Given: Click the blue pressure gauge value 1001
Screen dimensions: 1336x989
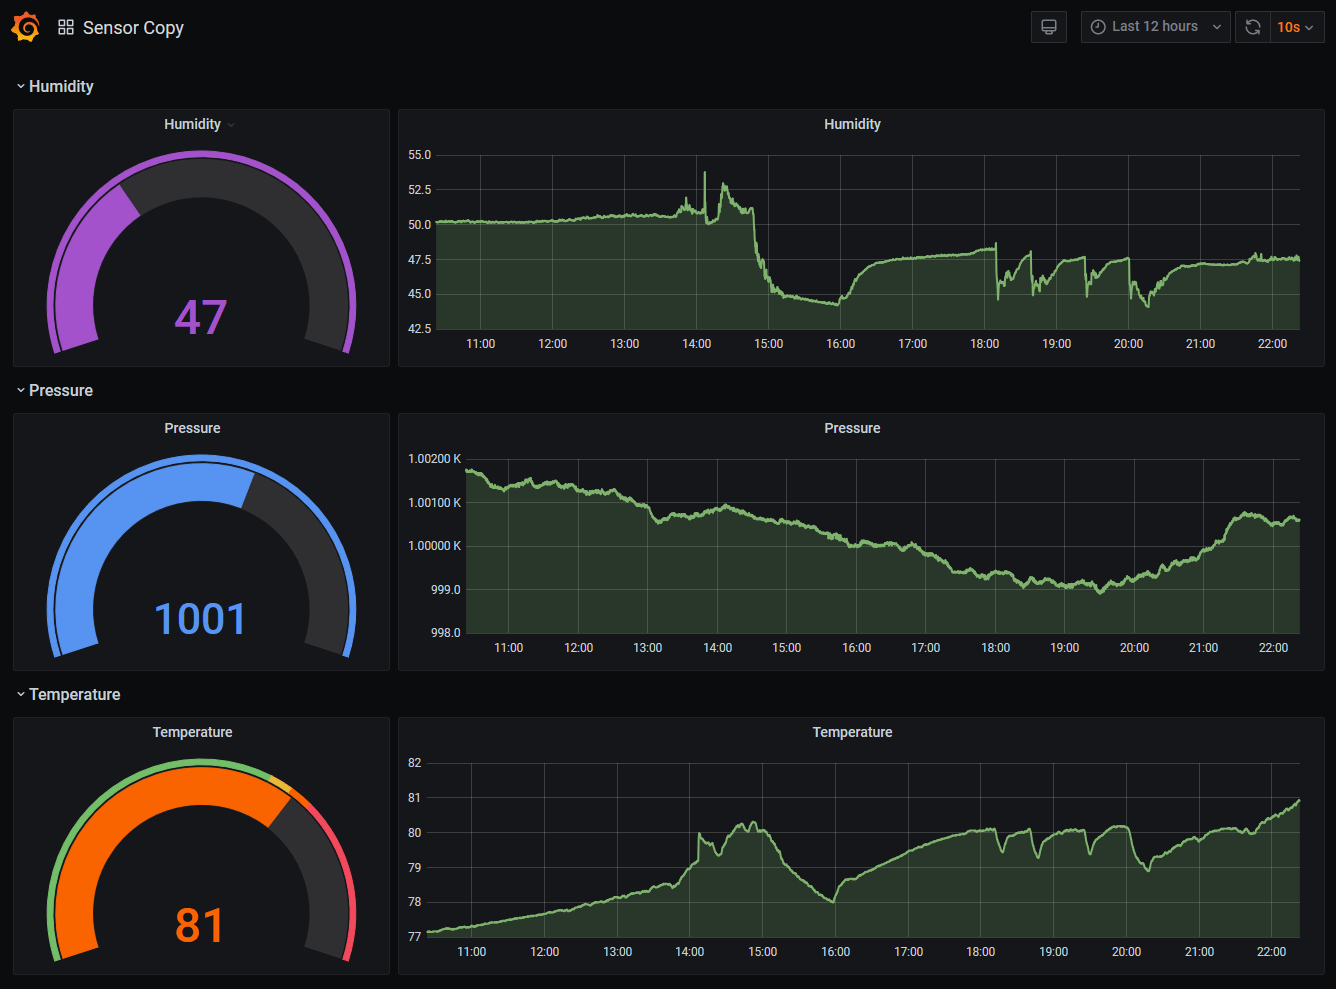Looking at the screenshot, I should pos(200,619).
